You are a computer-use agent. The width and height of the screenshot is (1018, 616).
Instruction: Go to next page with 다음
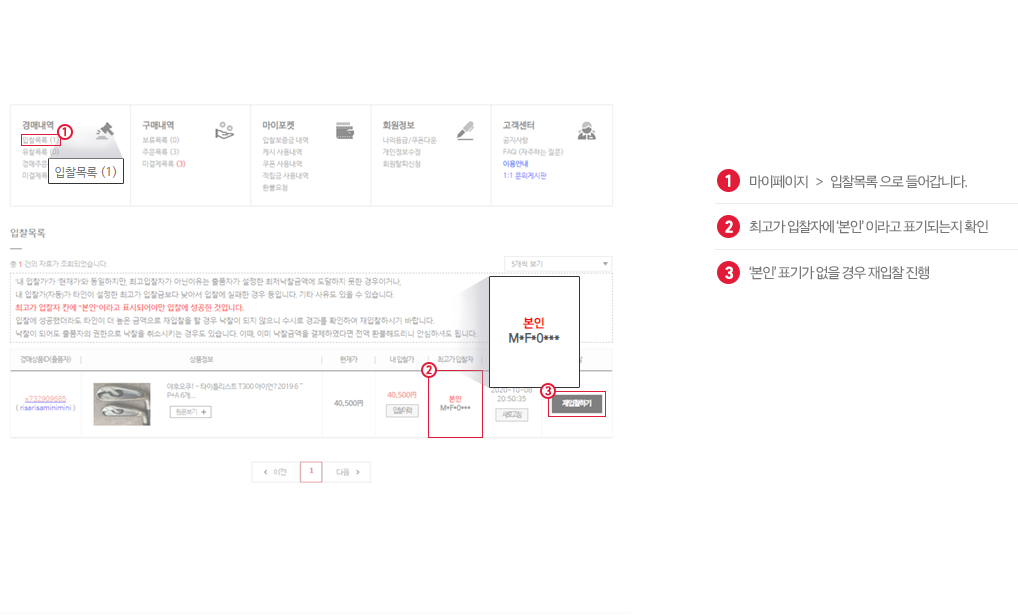pos(348,472)
